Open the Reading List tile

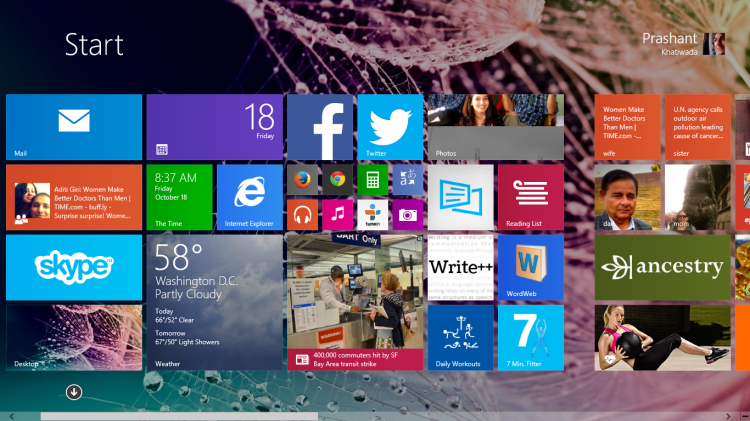pyautogui.click(x=531, y=197)
